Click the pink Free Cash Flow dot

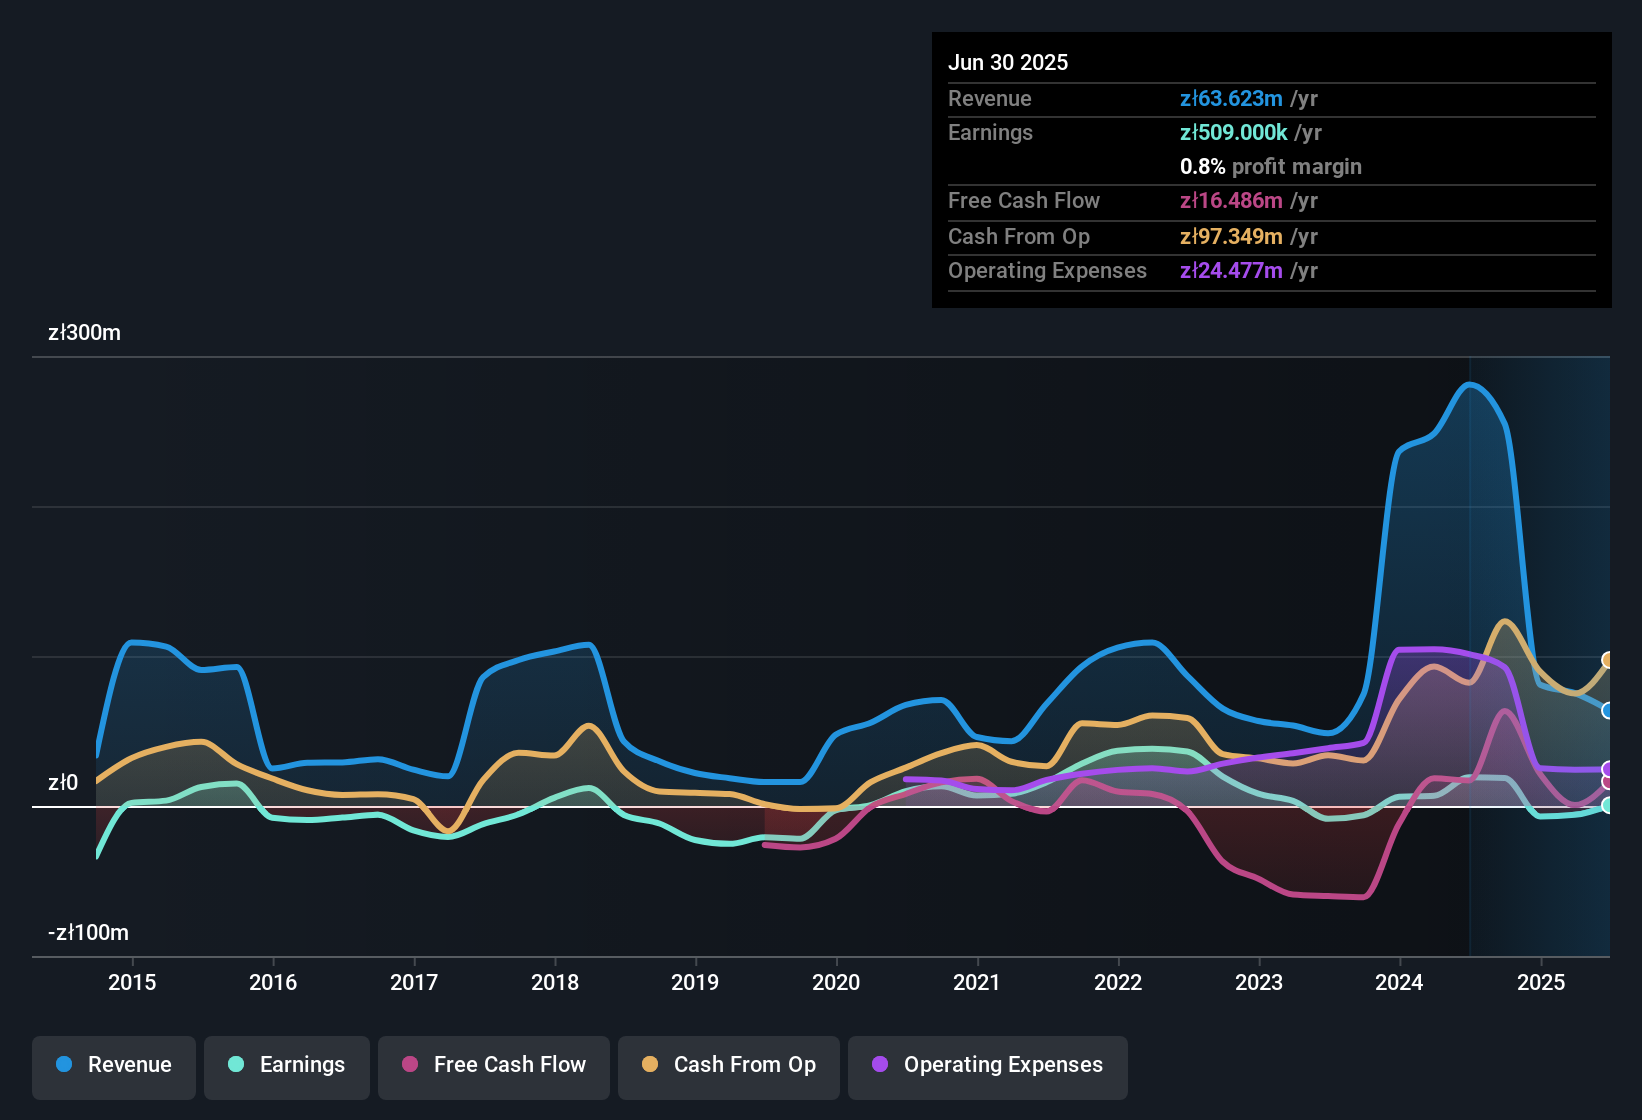tap(410, 1065)
